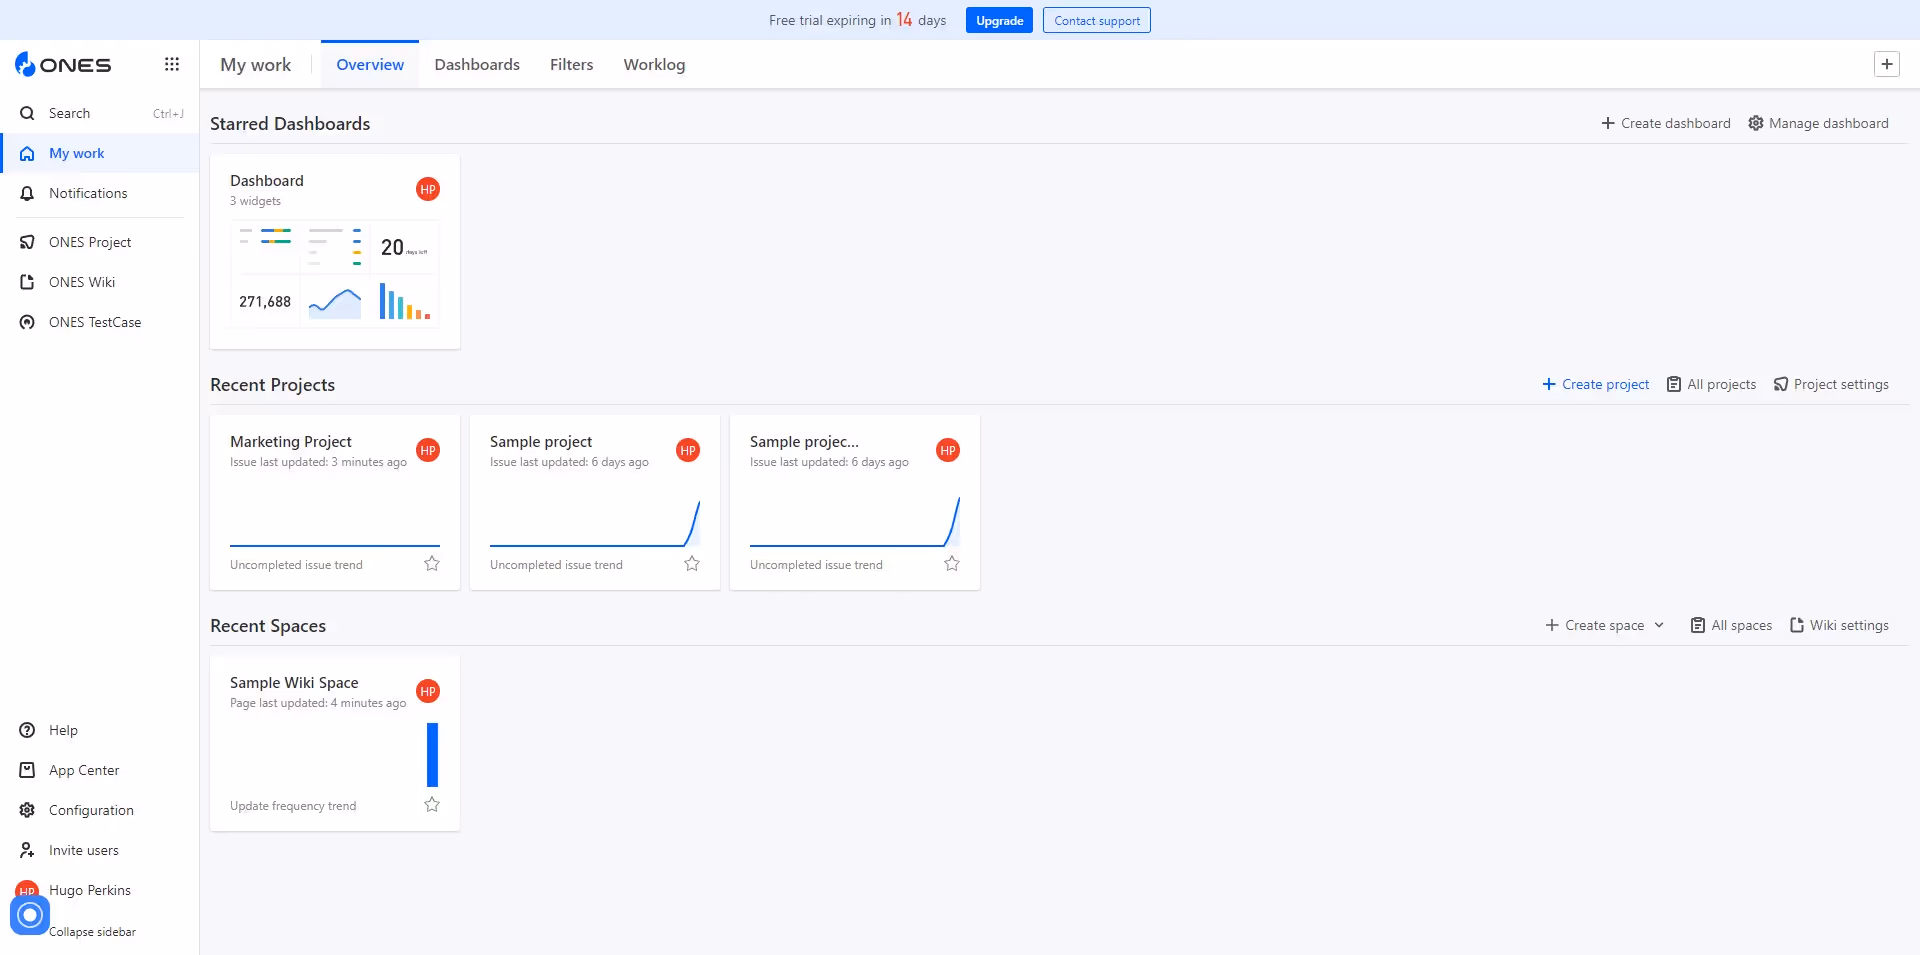Click HP avatar on Sample Wiki Space card
This screenshot has width=1920, height=955.
428,691
